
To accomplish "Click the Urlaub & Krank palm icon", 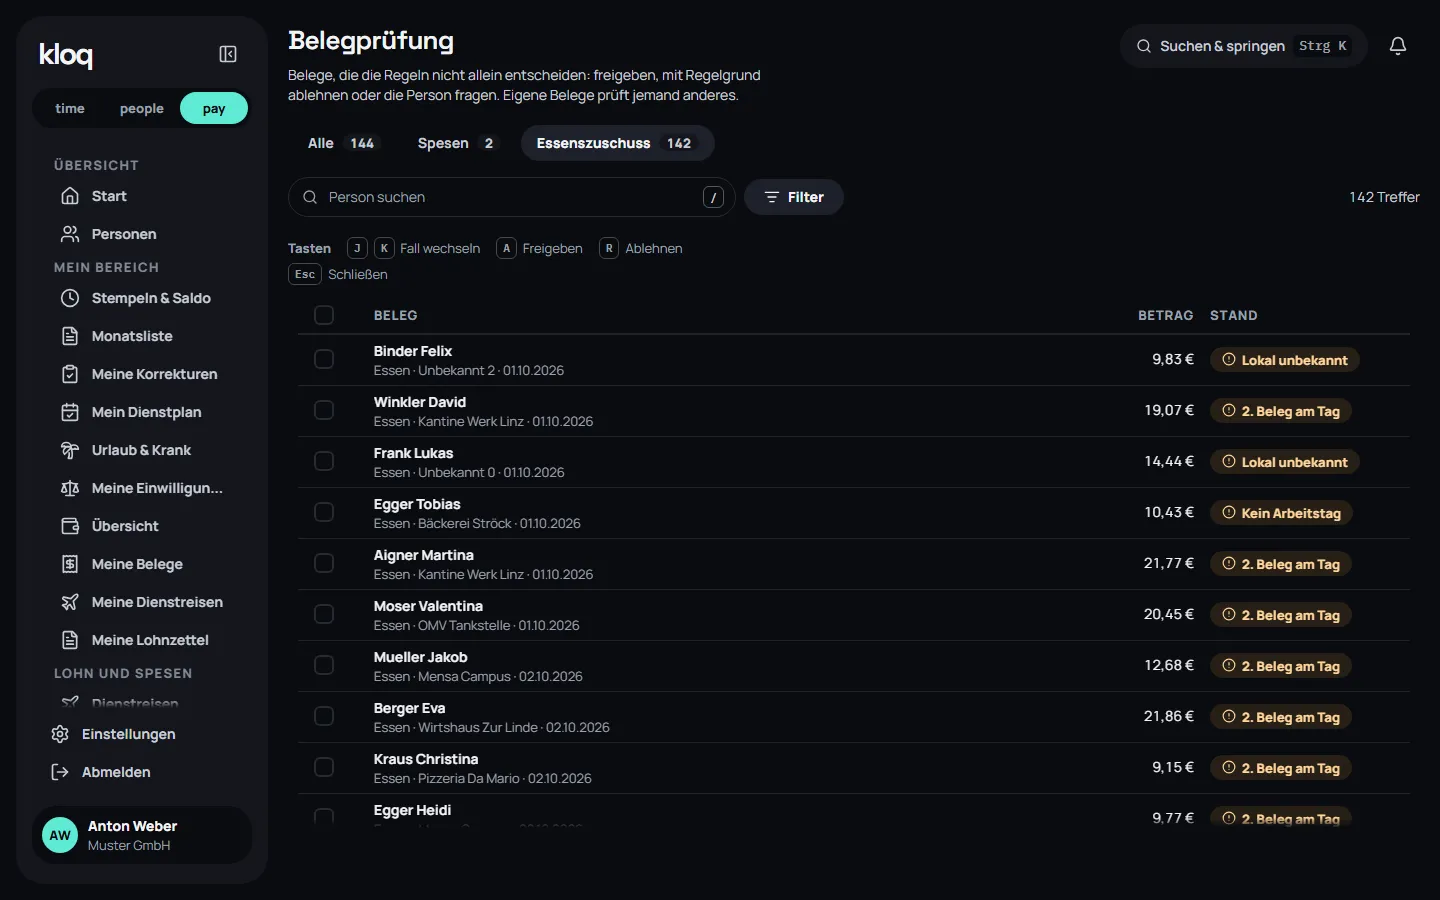I will point(70,450).
